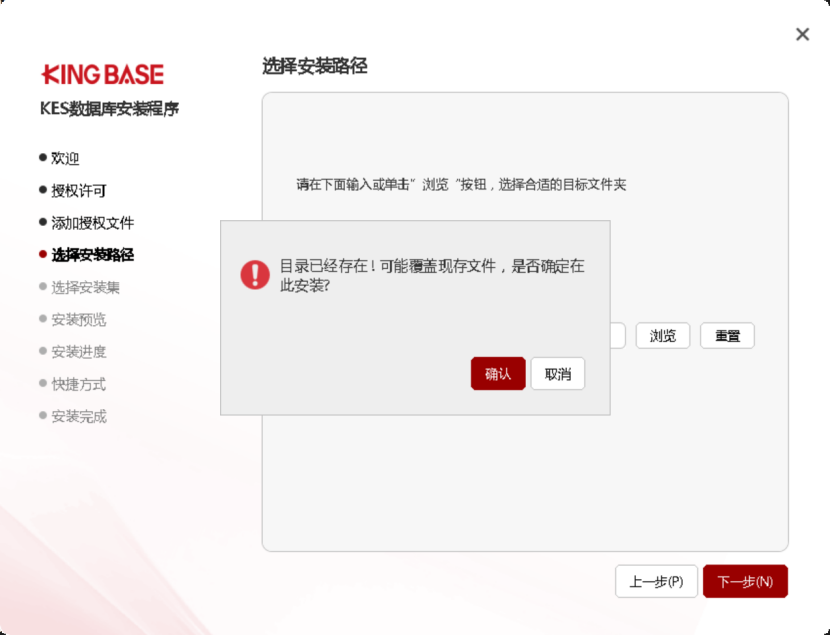Jump to the 选择安装集 step
Screen dimensions: 830x635
[x=85, y=287]
